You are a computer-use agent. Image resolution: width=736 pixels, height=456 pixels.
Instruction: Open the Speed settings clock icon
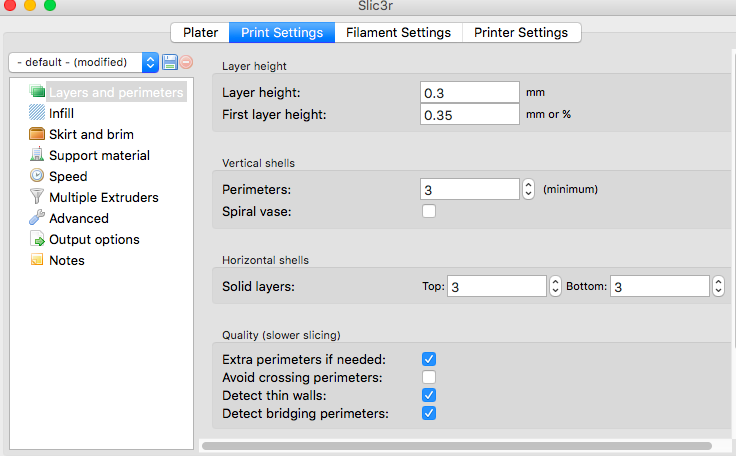click(38, 176)
